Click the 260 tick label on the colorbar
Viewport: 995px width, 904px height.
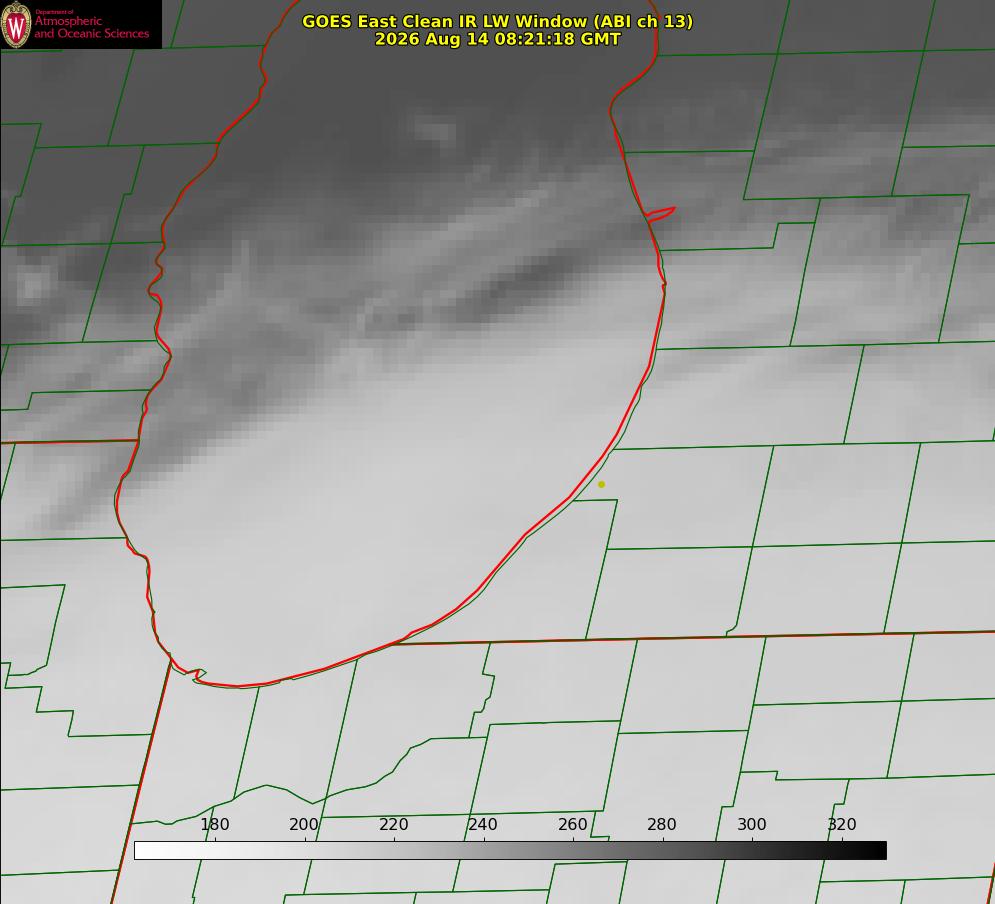[572, 824]
